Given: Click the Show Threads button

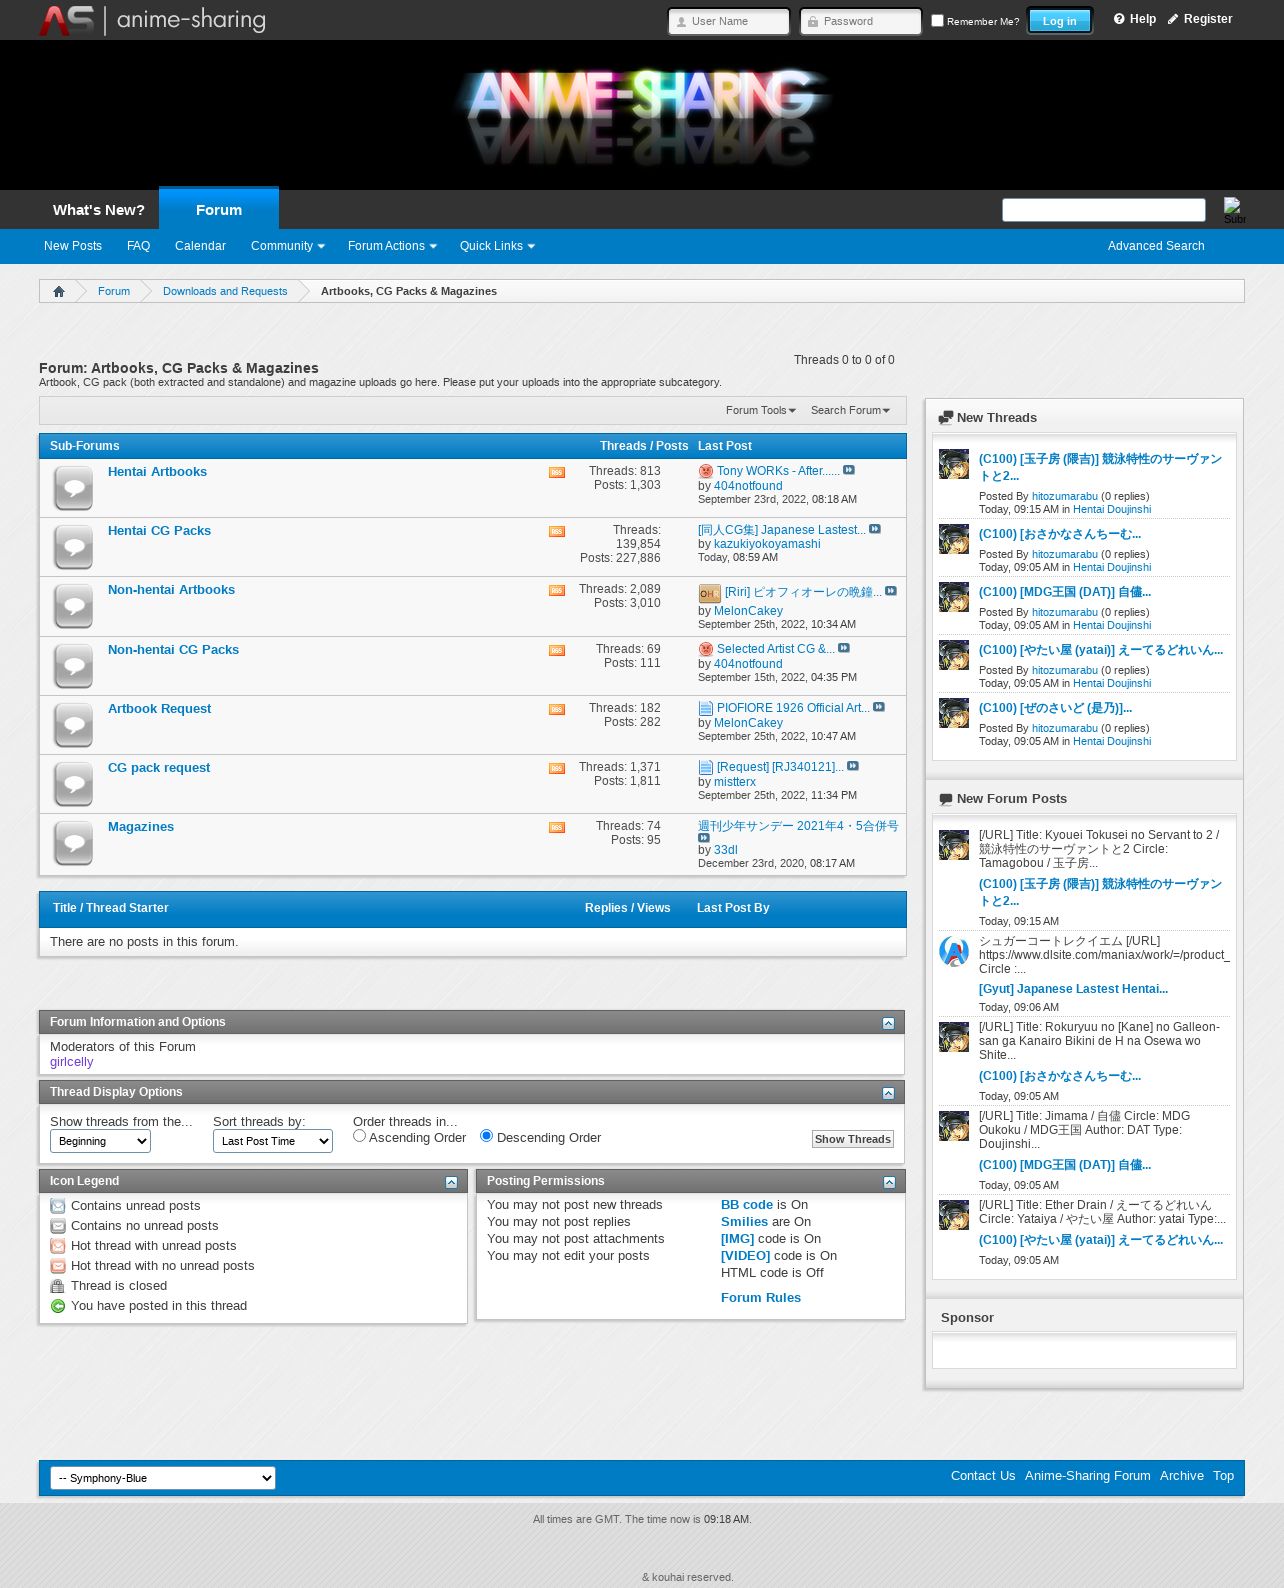Looking at the screenshot, I should [853, 1139].
